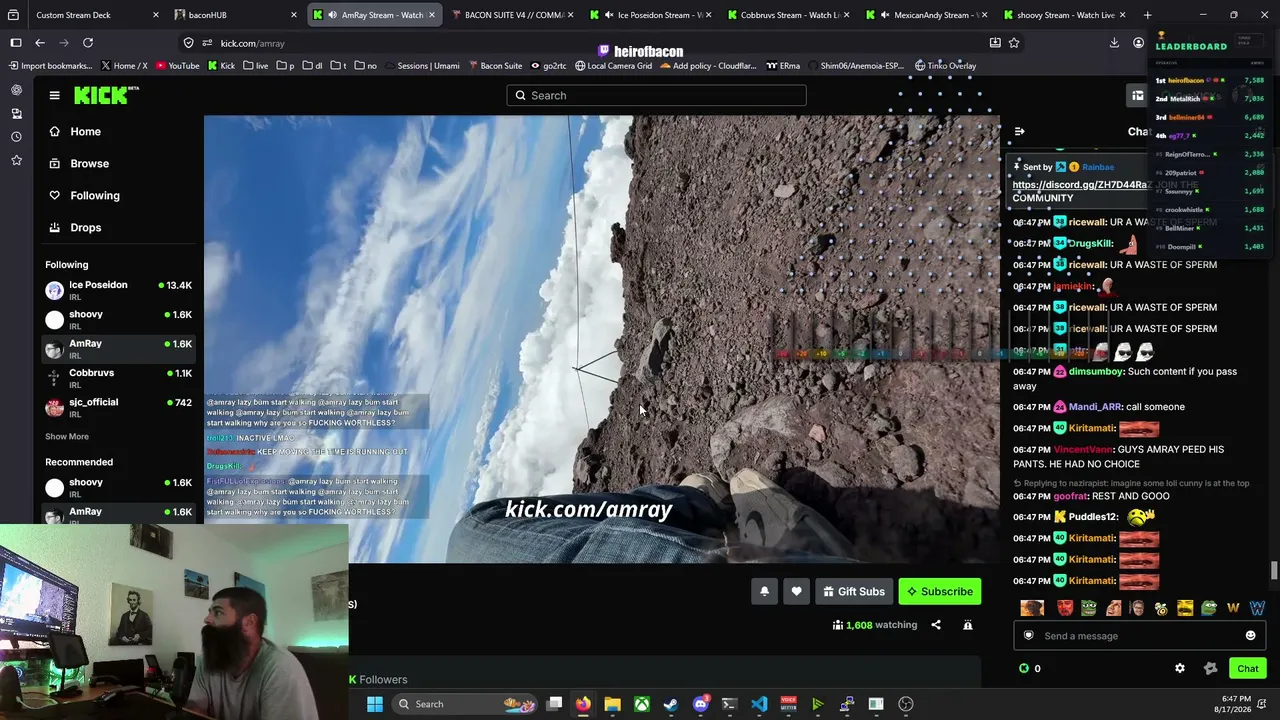Image resolution: width=1280 pixels, height=720 pixels.
Task: Click the notification bell button under stream
Action: [764, 591]
